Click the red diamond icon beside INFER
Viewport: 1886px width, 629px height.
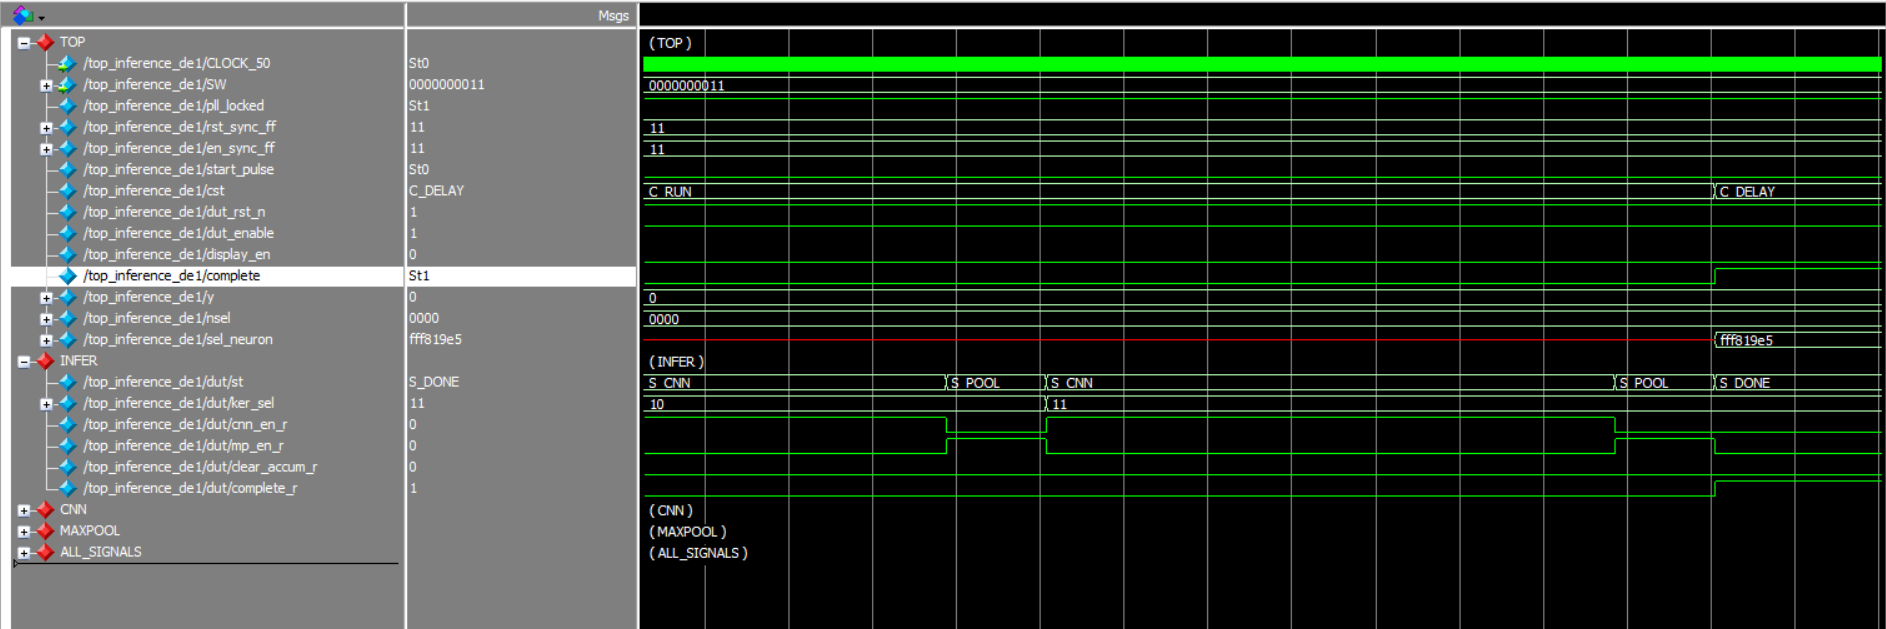click(45, 361)
